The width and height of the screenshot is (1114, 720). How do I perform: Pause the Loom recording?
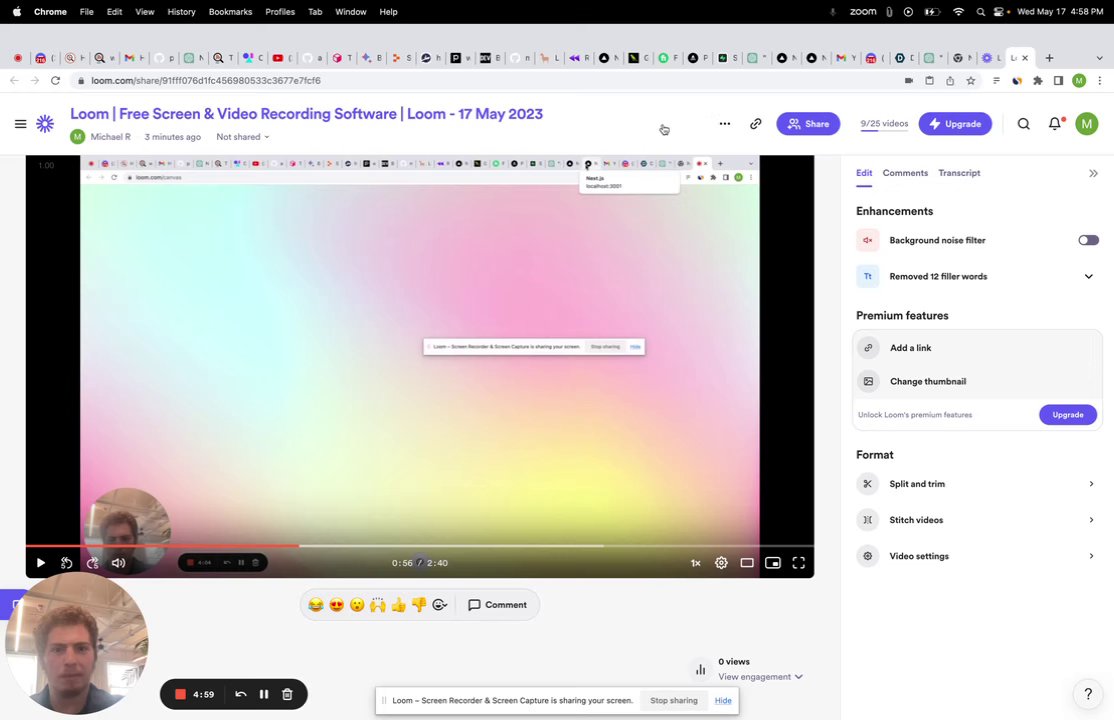coord(264,694)
